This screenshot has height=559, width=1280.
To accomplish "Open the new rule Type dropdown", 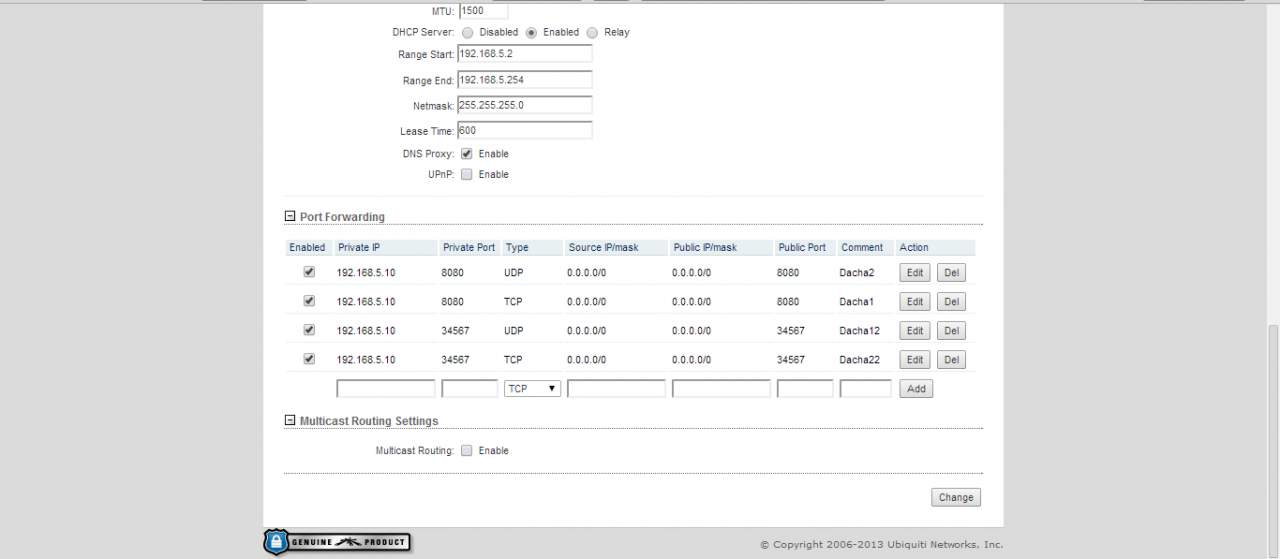I will click(532, 389).
